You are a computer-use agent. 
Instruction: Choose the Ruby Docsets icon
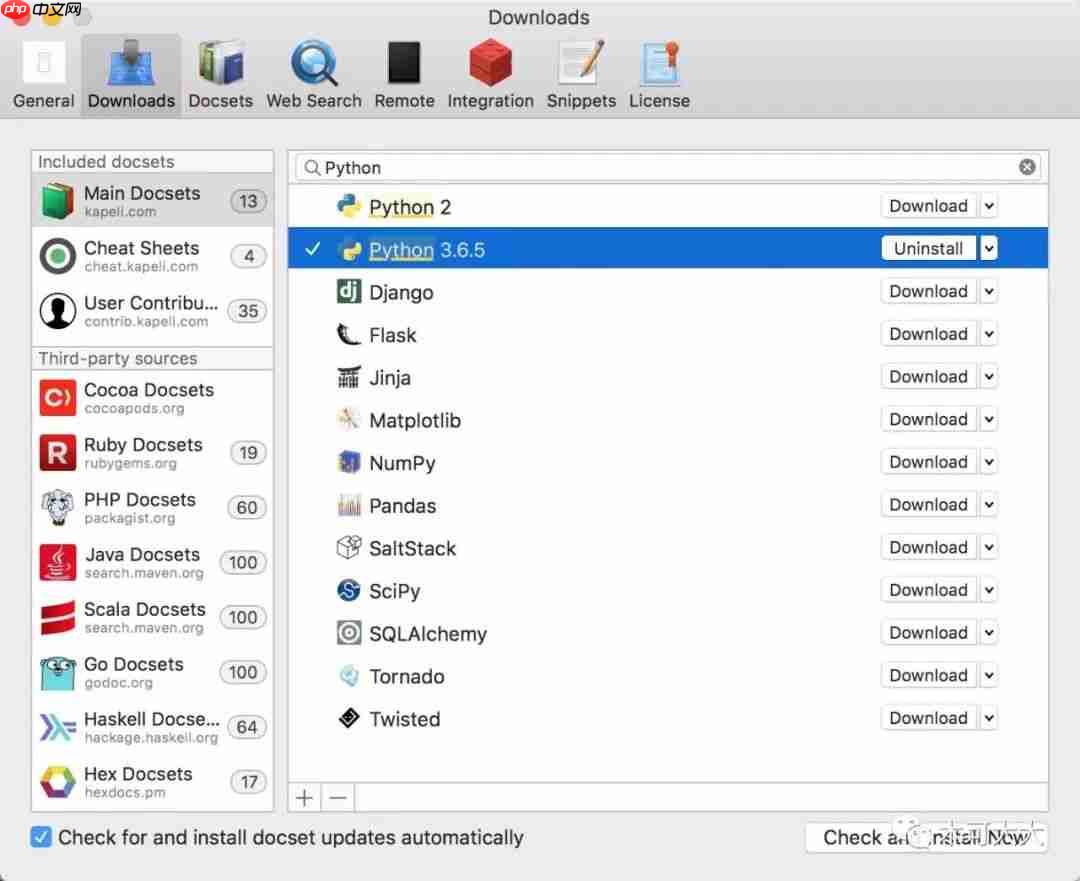pyautogui.click(x=58, y=453)
